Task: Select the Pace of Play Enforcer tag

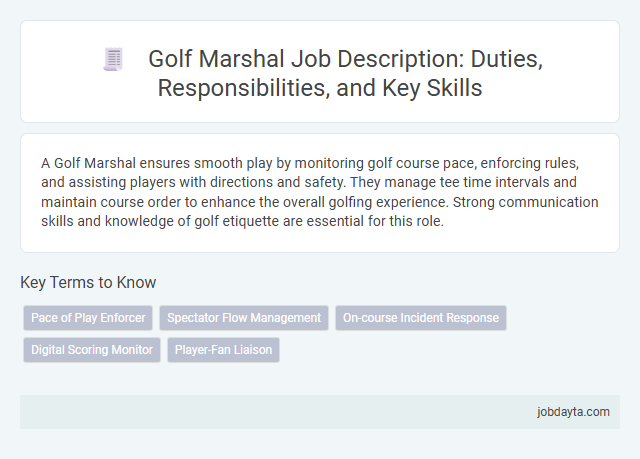Action: 88,318
